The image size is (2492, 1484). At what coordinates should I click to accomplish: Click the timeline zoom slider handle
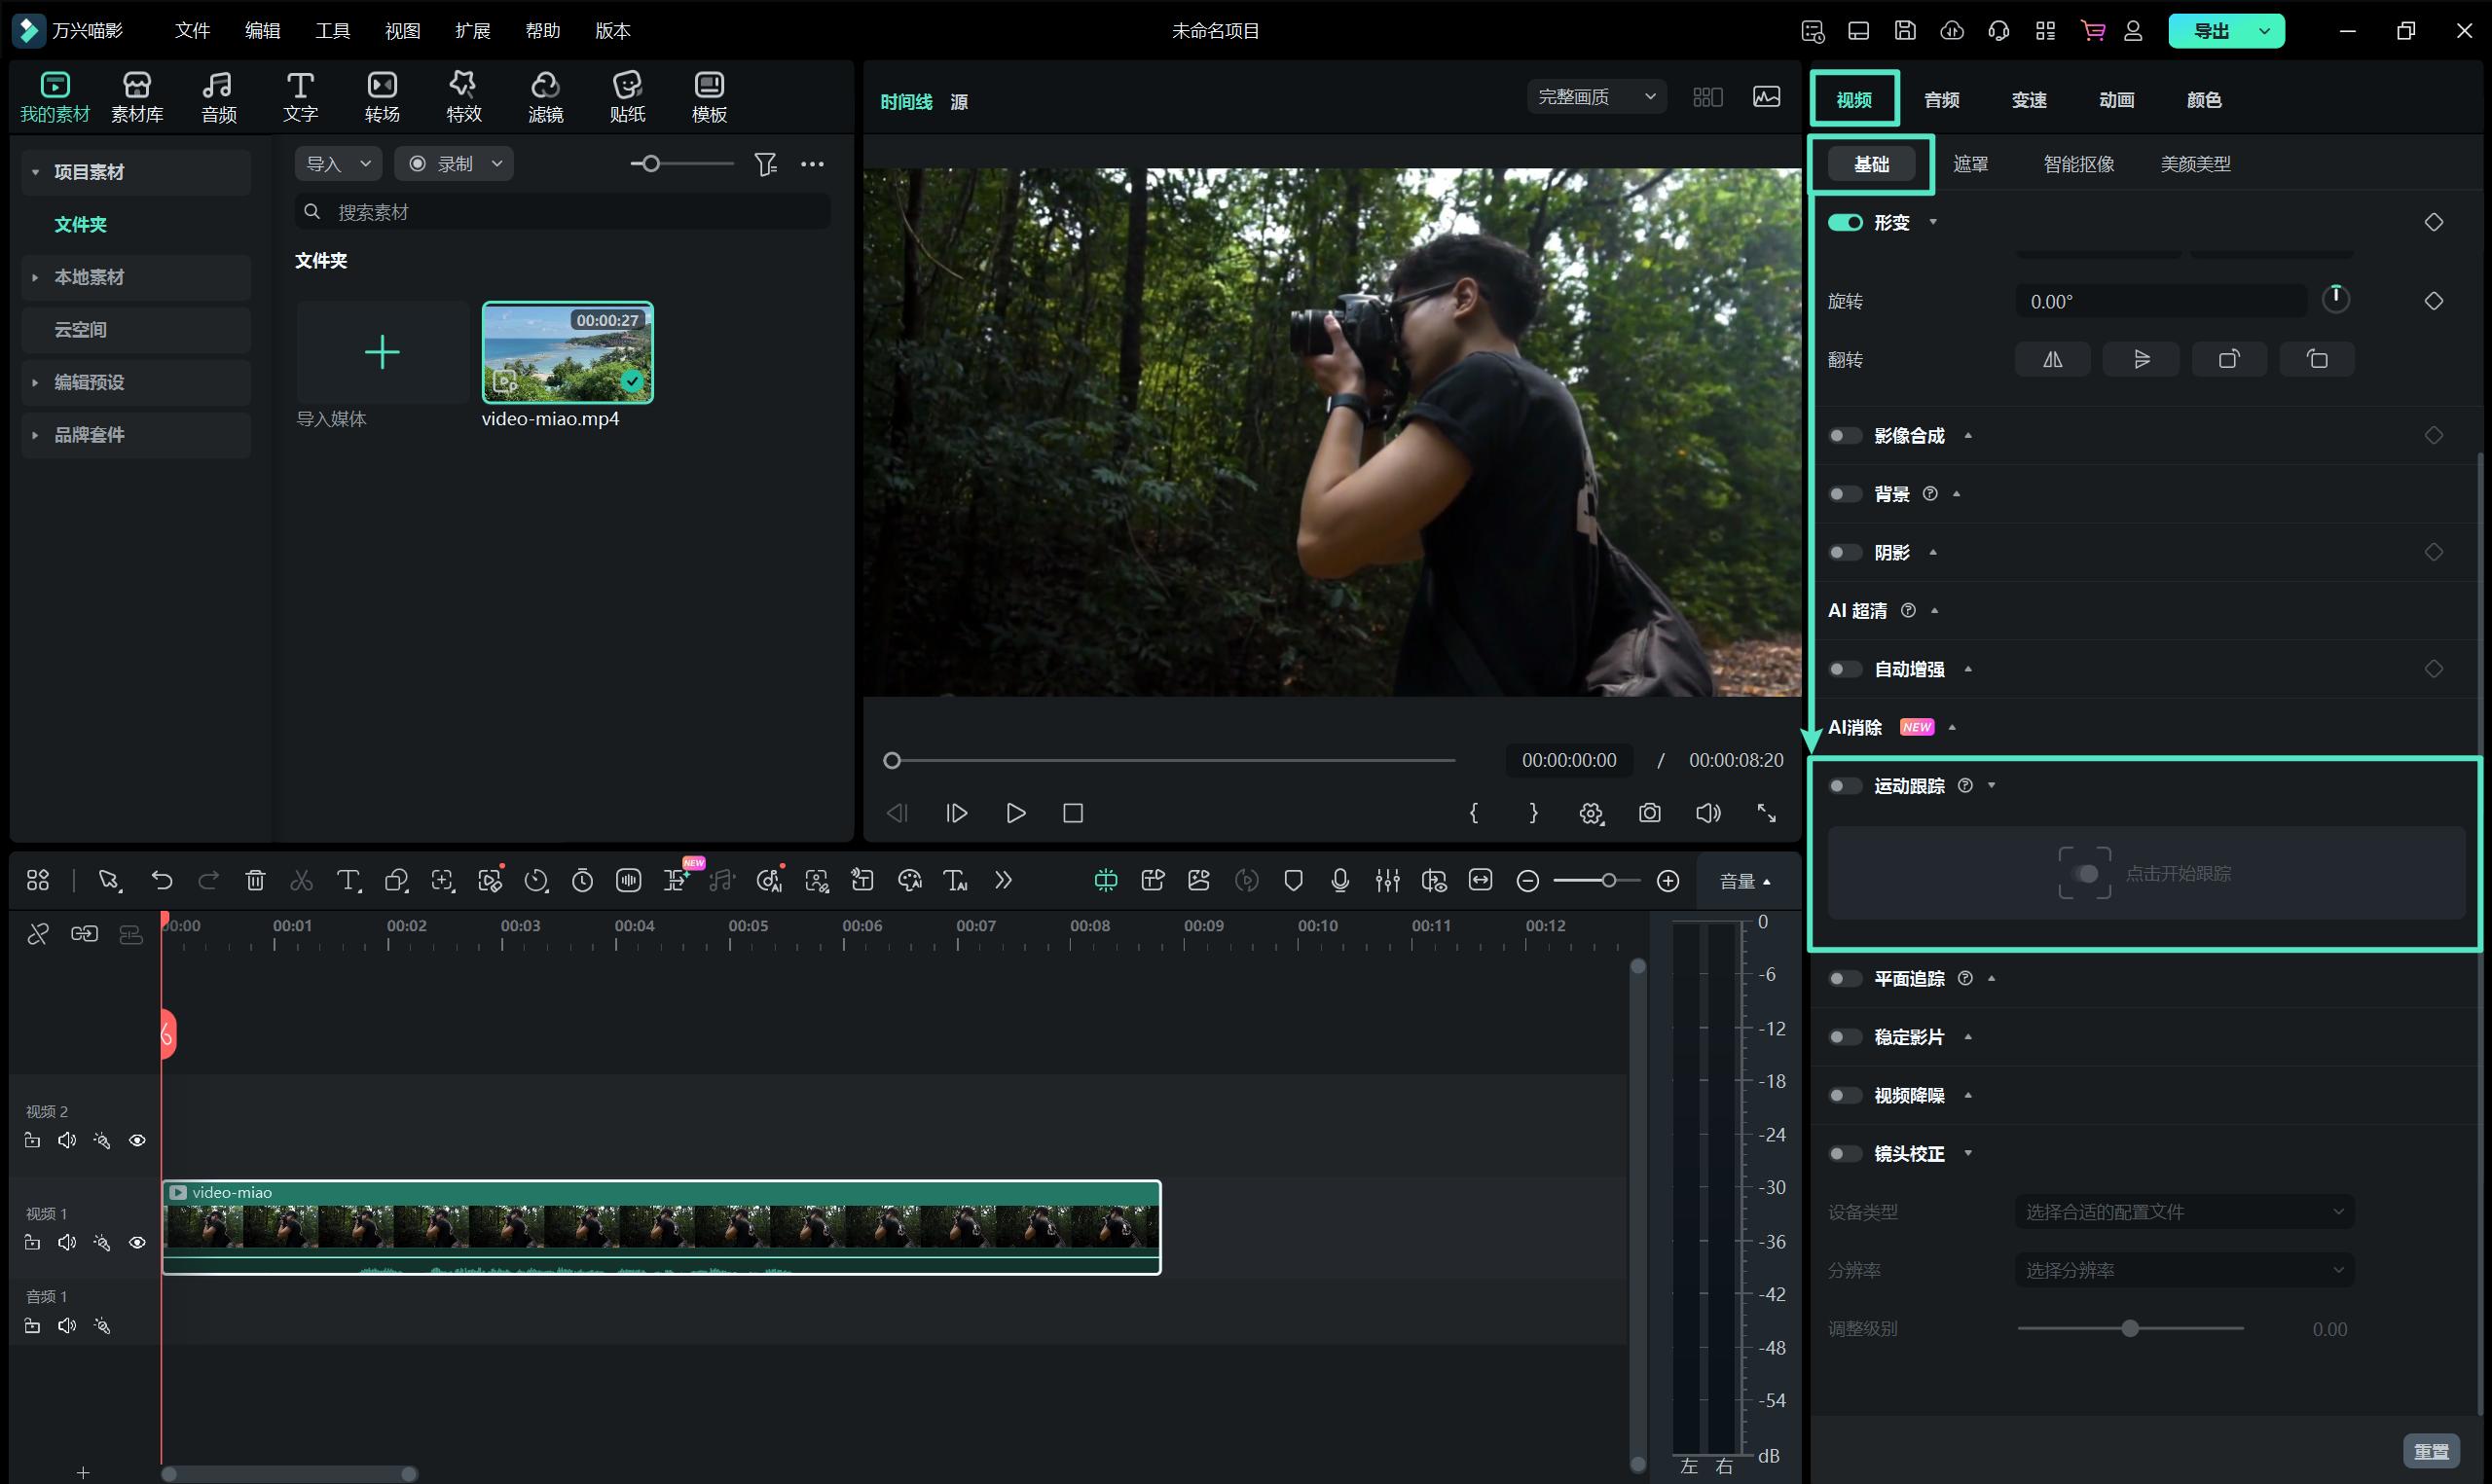coord(1608,880)
